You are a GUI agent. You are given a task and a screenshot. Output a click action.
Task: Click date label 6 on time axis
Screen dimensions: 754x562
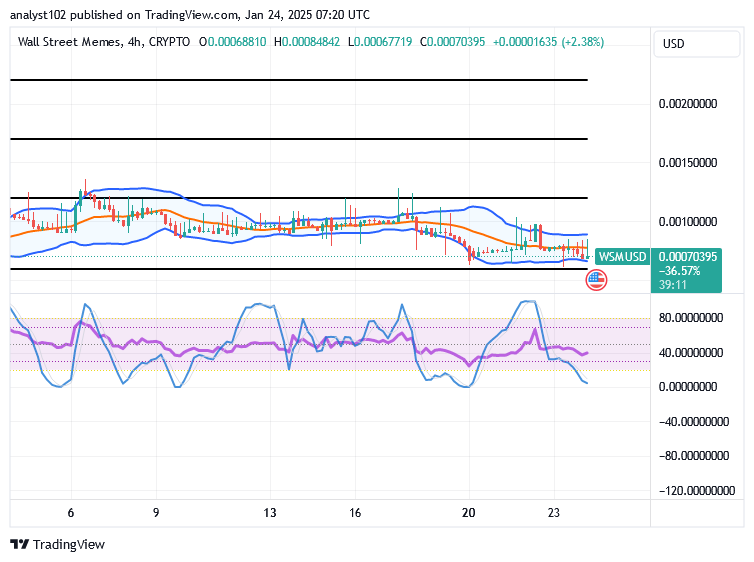click(71, 513)
